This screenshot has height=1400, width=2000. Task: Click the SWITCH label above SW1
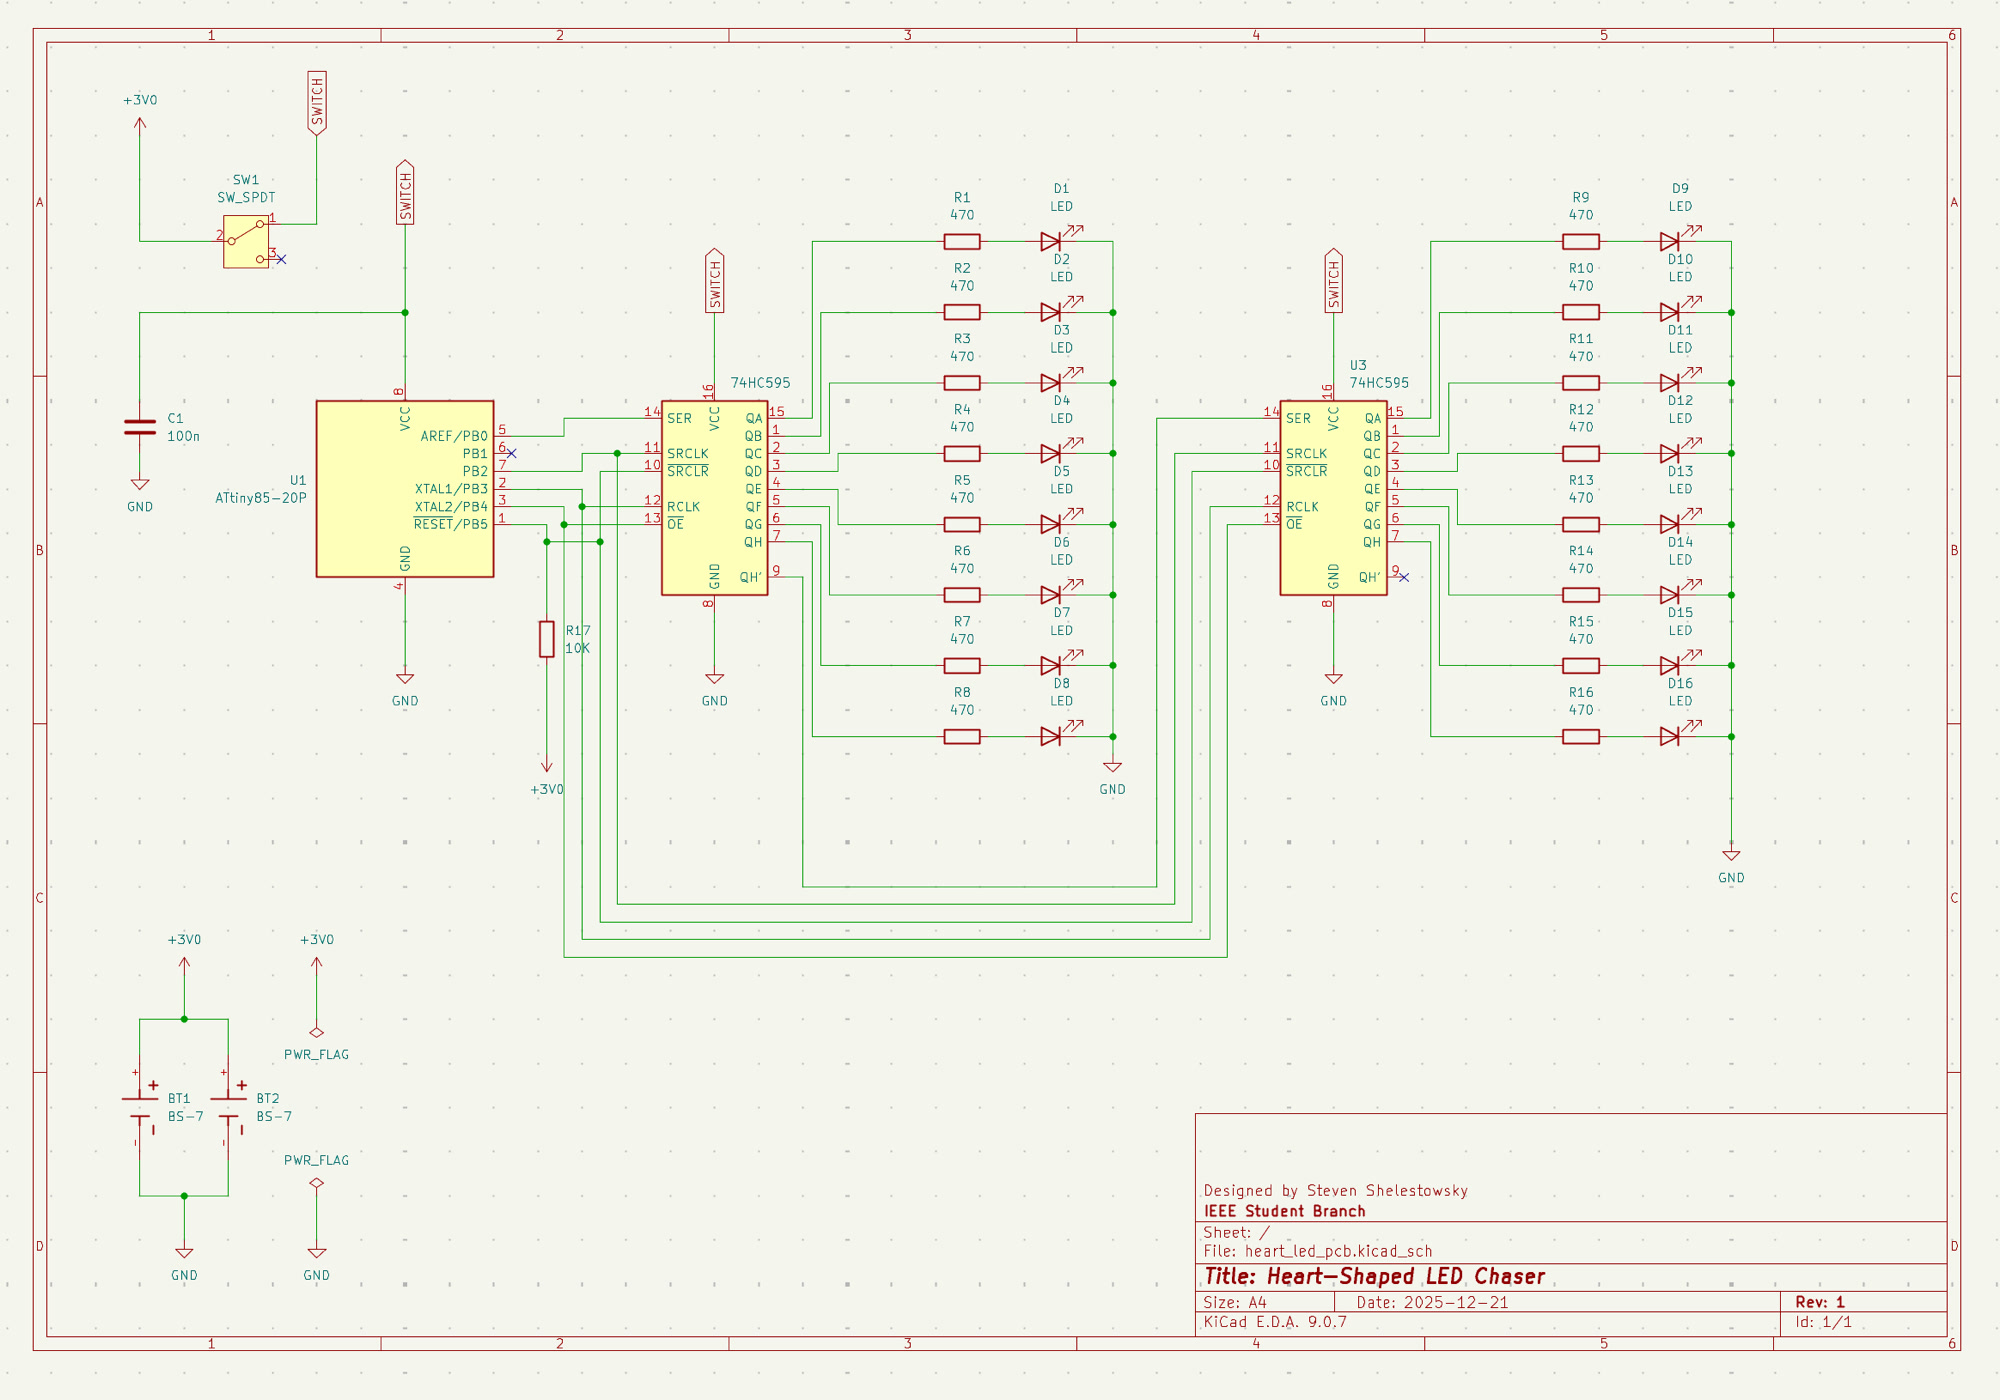[317, 103]
